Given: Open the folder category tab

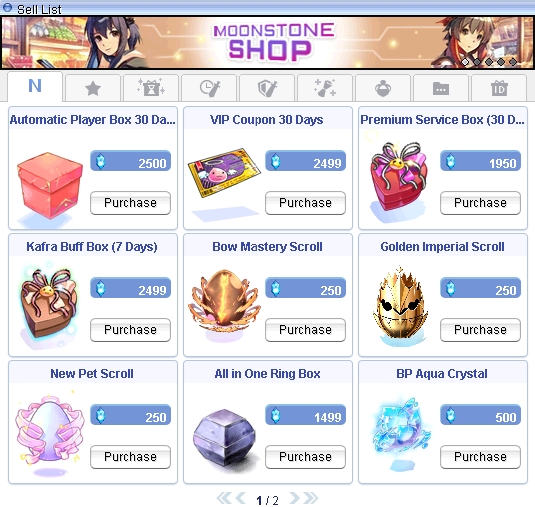Looking at the screenshot, I should point(441,88).
